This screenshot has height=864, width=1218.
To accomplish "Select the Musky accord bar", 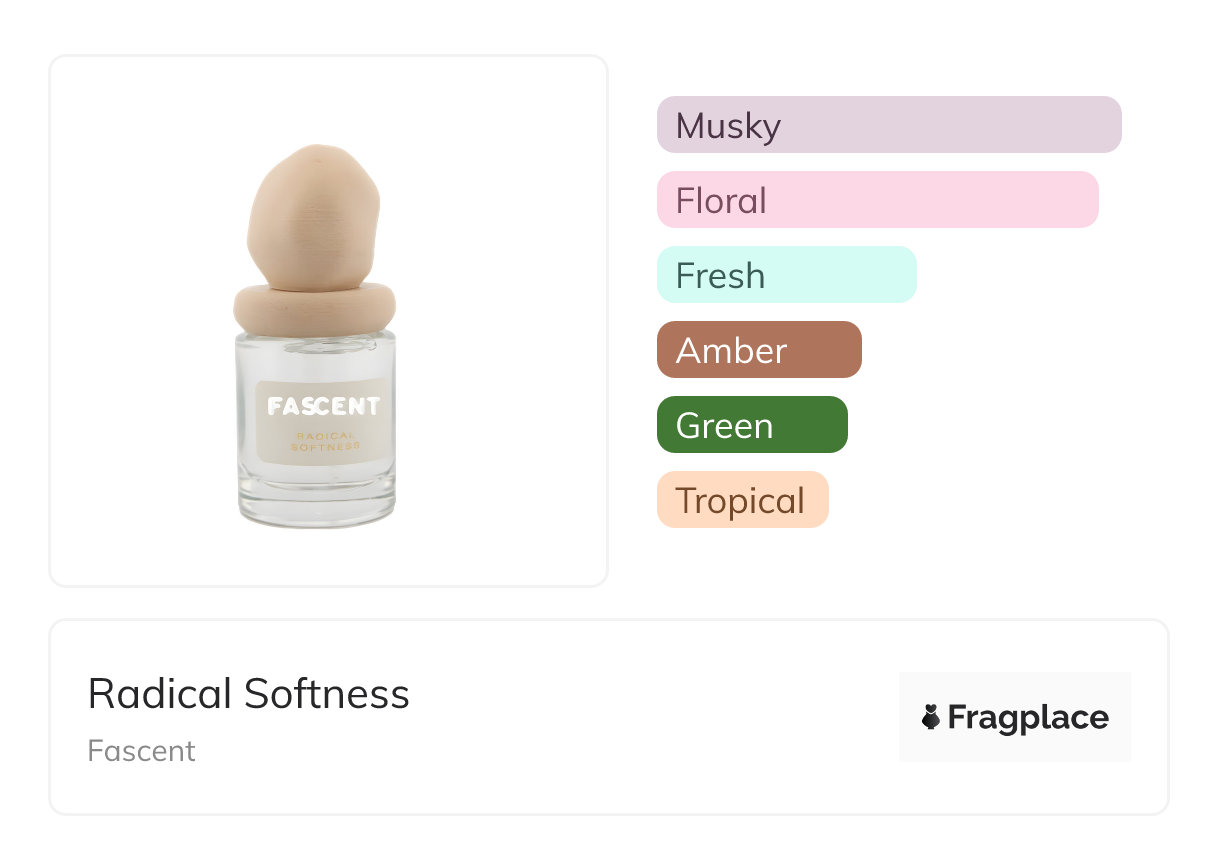I will click(888, 125).
